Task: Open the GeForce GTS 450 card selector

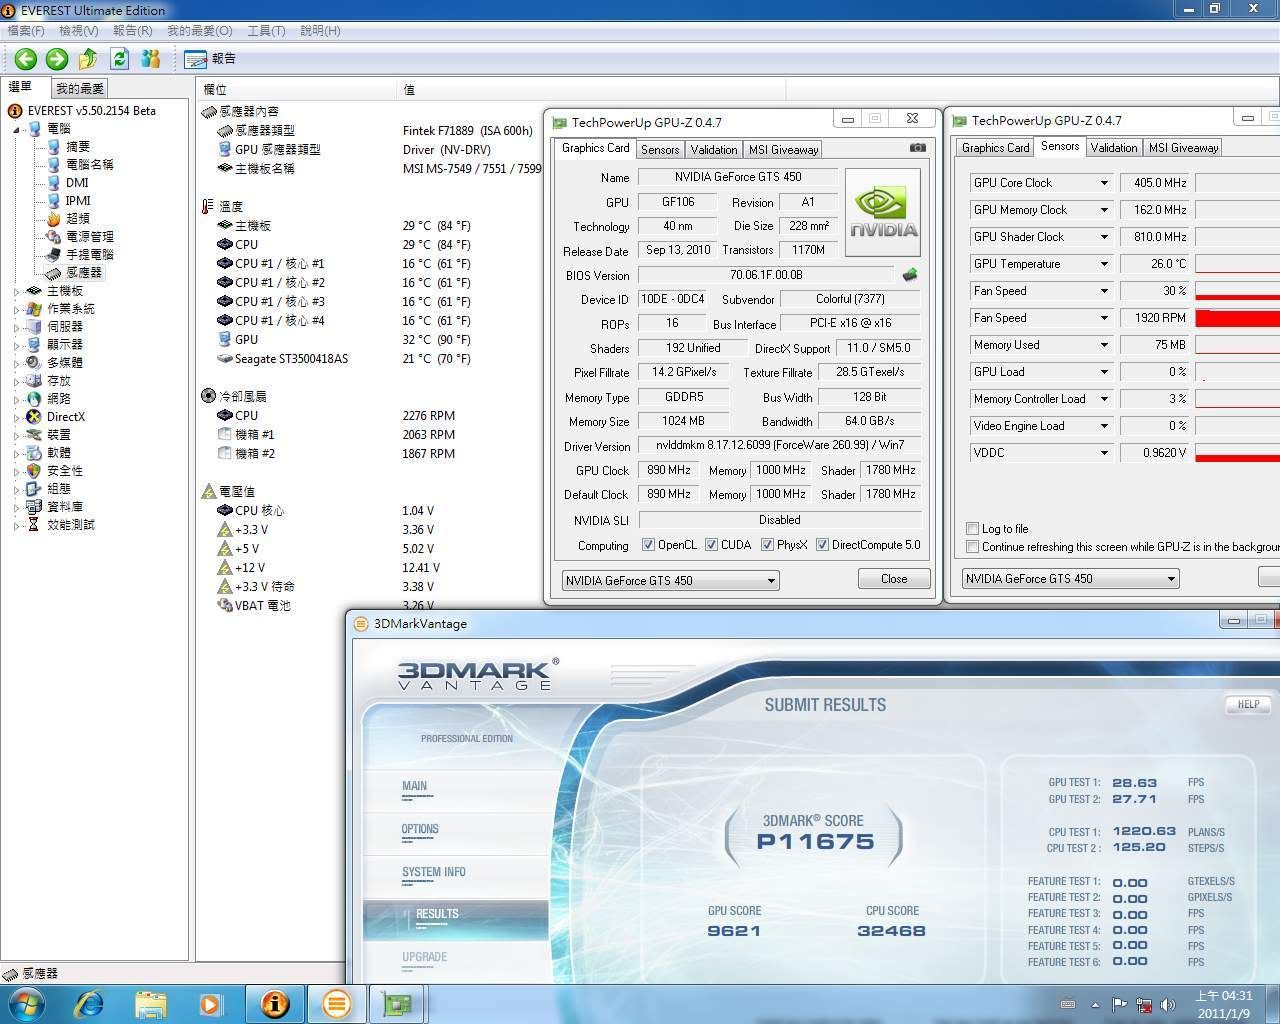Action: point(670,580)
